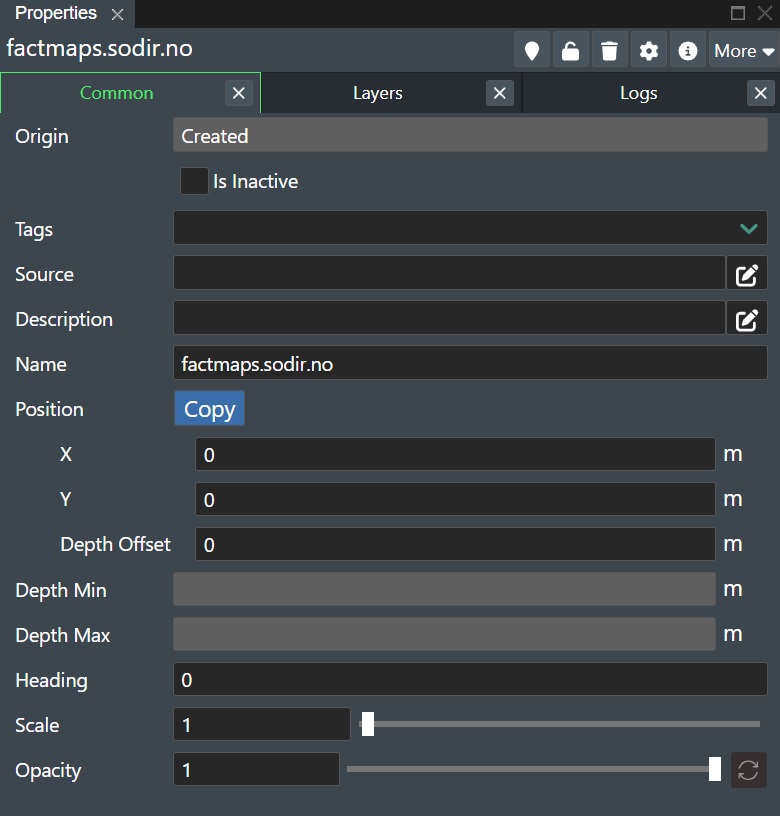
Task: Click the Y position input field
Action: point(455,499)
